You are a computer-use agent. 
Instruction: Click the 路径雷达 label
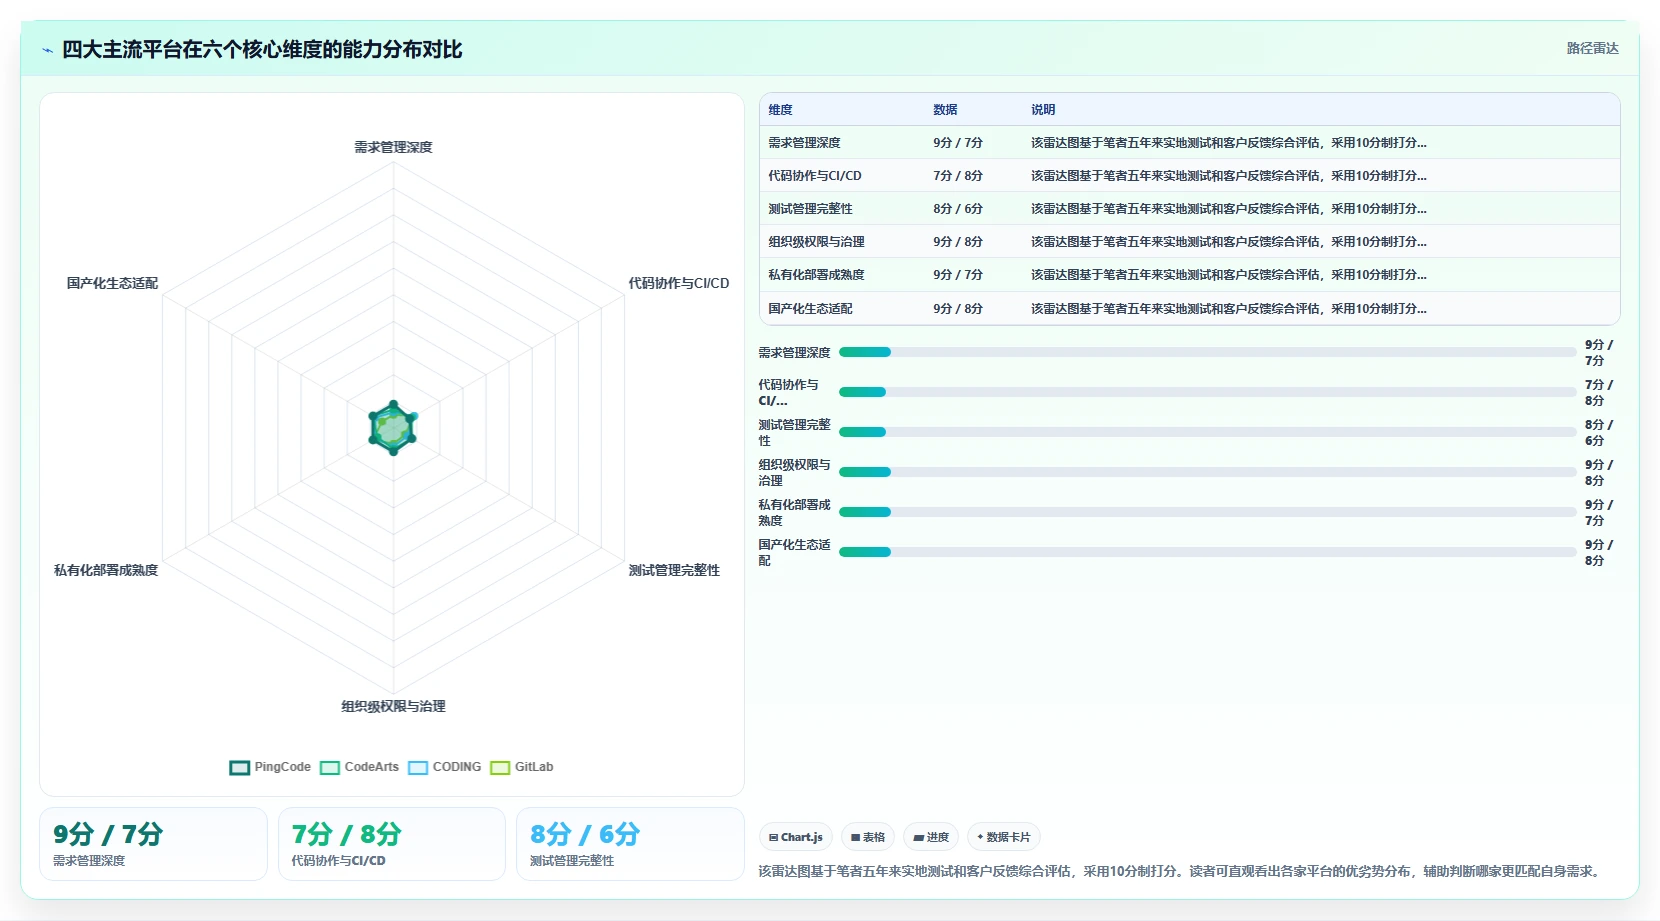[x=1592, y=48]
